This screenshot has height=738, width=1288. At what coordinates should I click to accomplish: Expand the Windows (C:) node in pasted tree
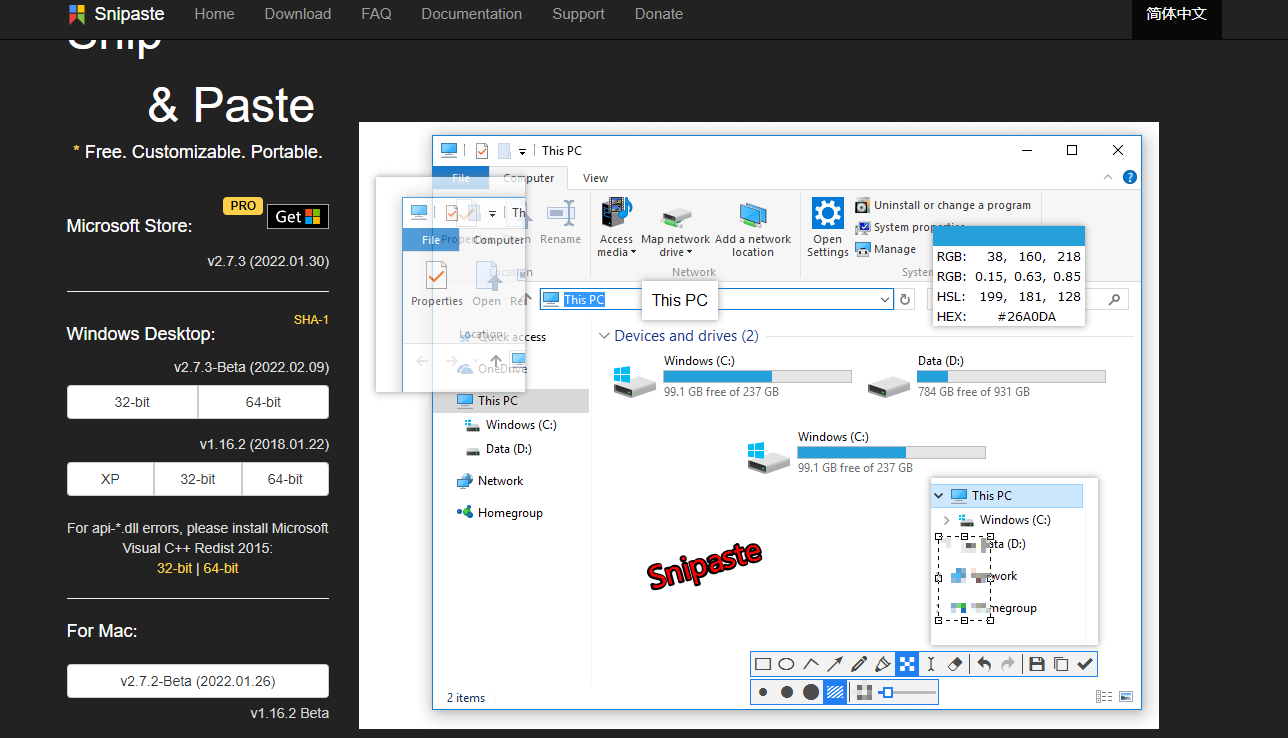[x=946, y=520]
